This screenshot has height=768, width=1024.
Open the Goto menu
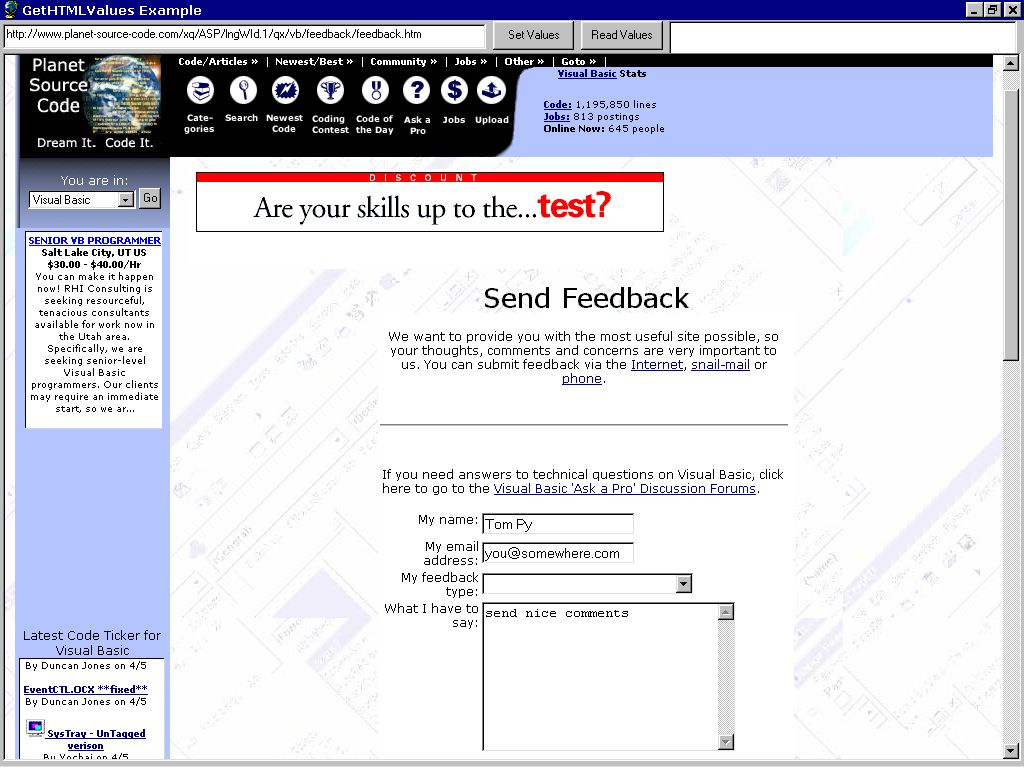(x=579, y=61)
